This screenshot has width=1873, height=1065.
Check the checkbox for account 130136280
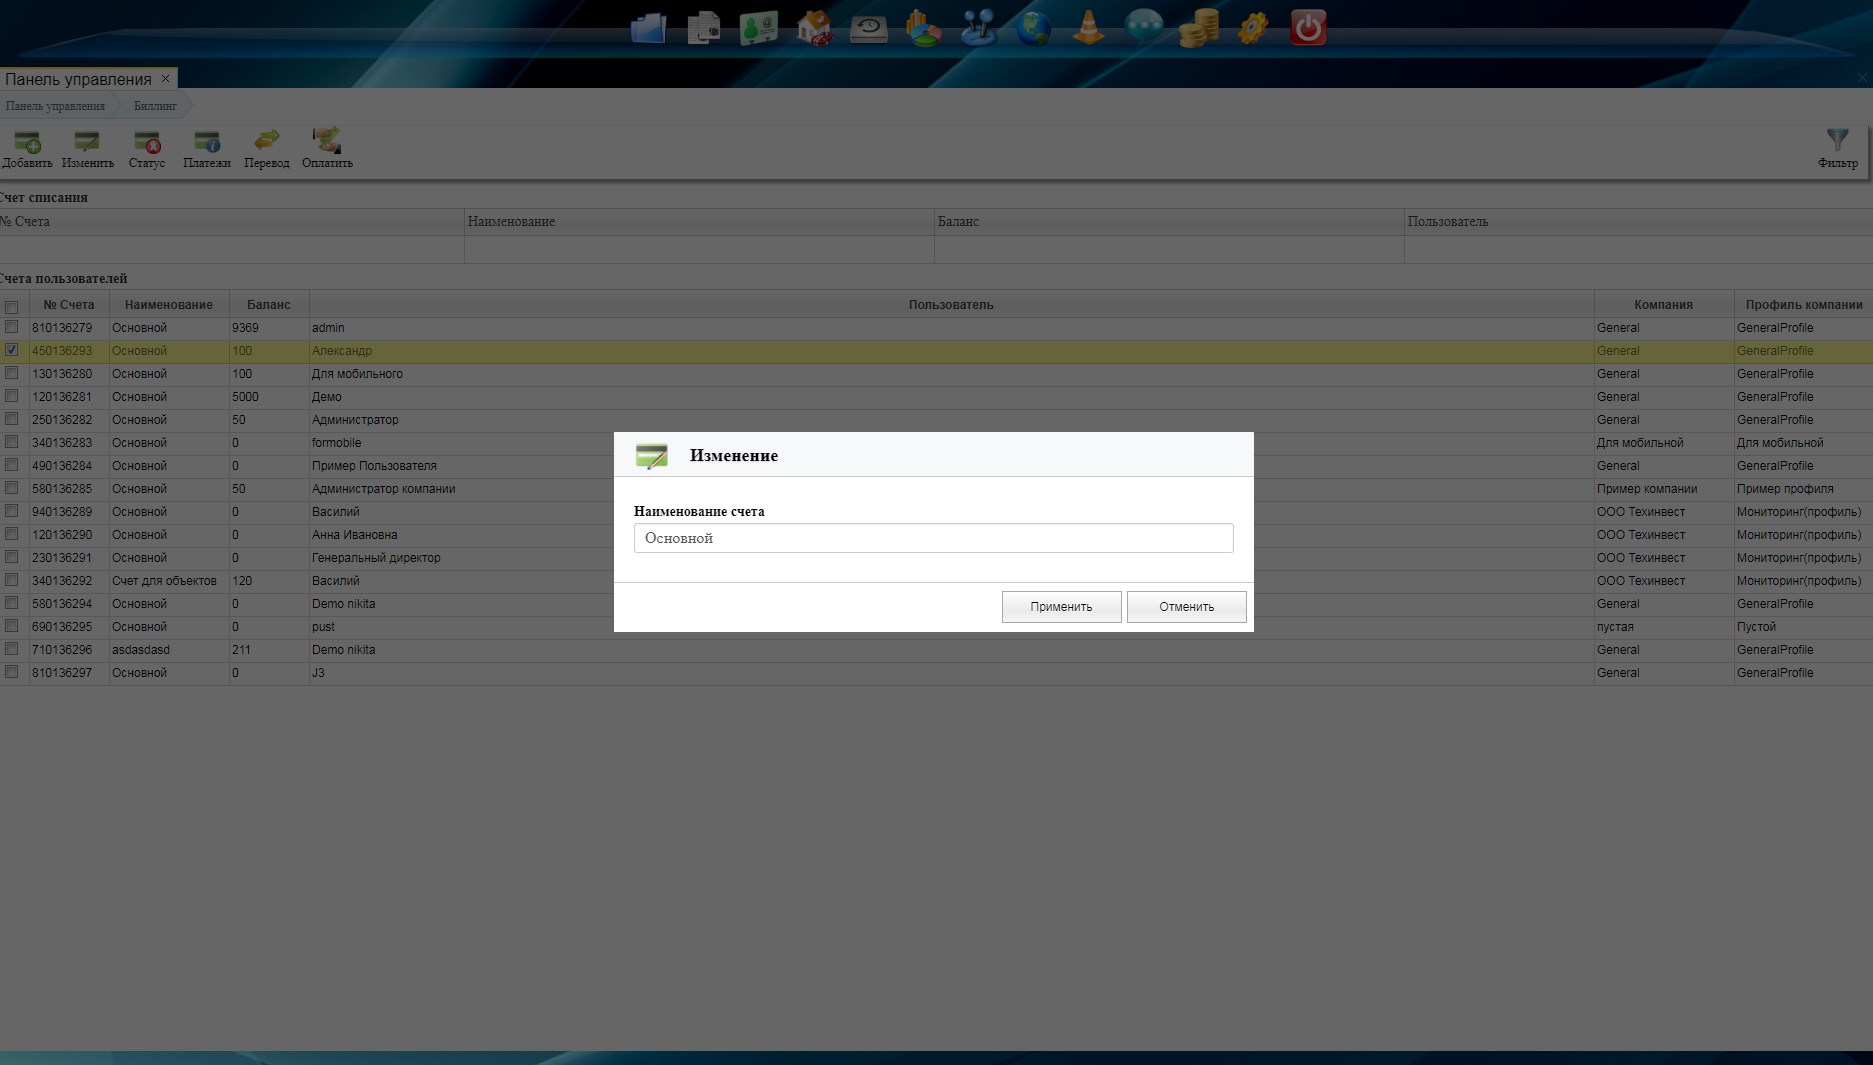coord(12,373)
